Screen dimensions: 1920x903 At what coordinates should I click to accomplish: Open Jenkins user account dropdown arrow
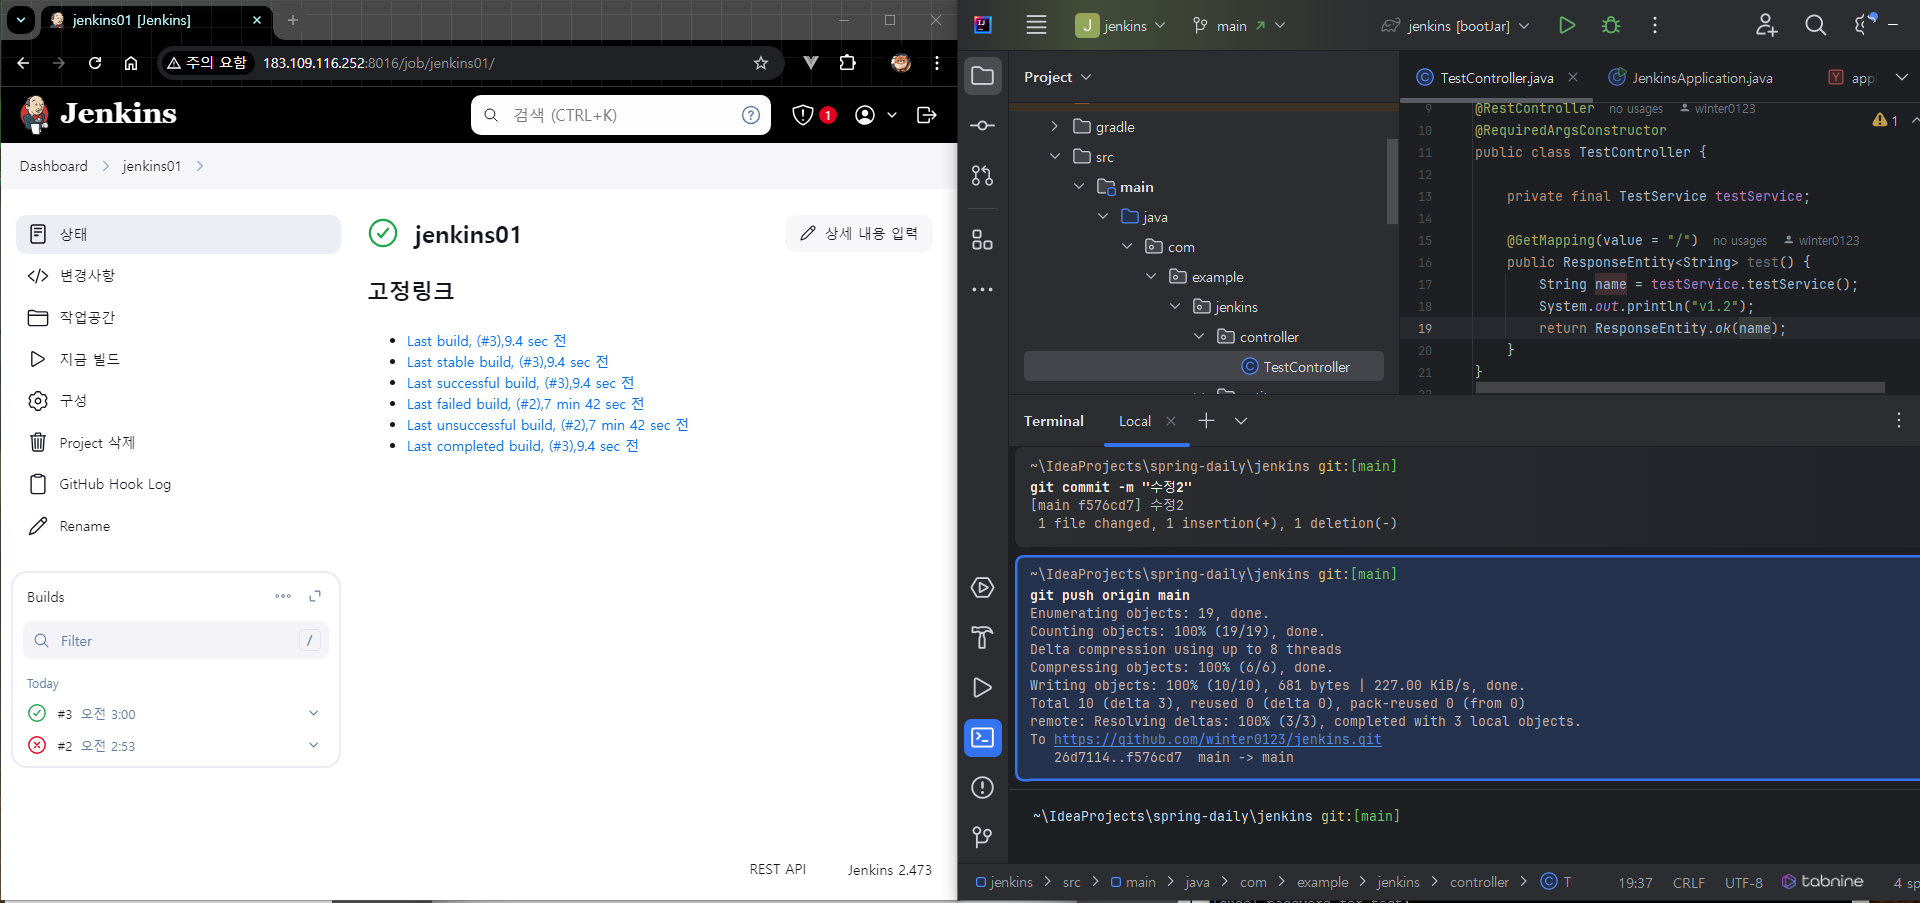(x=892, y=115)
